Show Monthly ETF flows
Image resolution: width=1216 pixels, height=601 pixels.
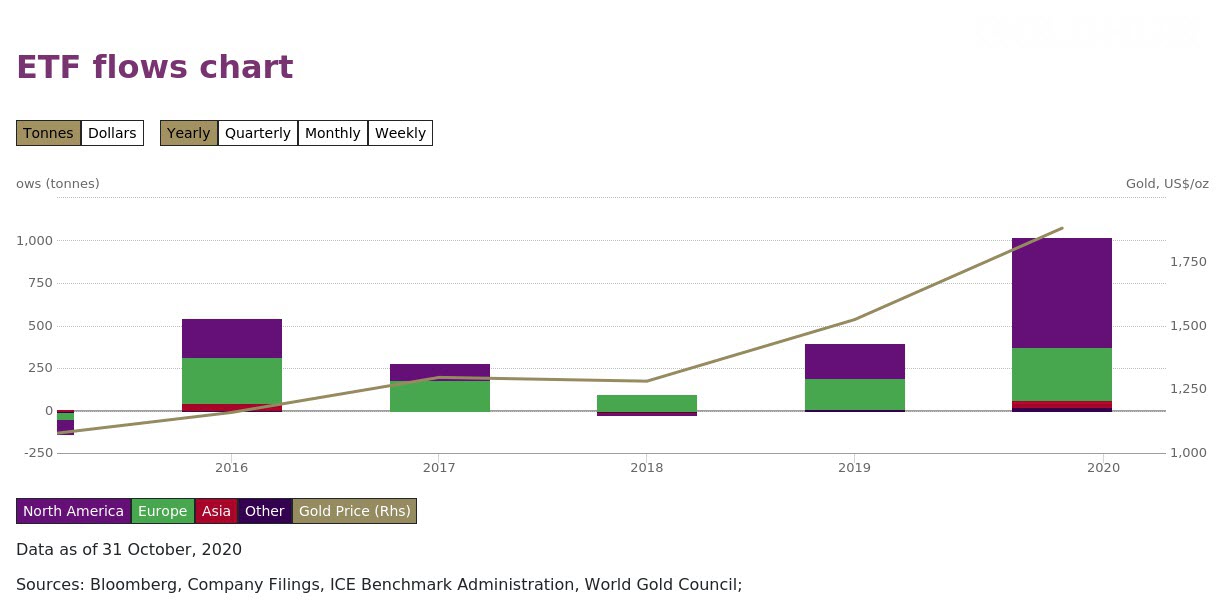[332, 133]
